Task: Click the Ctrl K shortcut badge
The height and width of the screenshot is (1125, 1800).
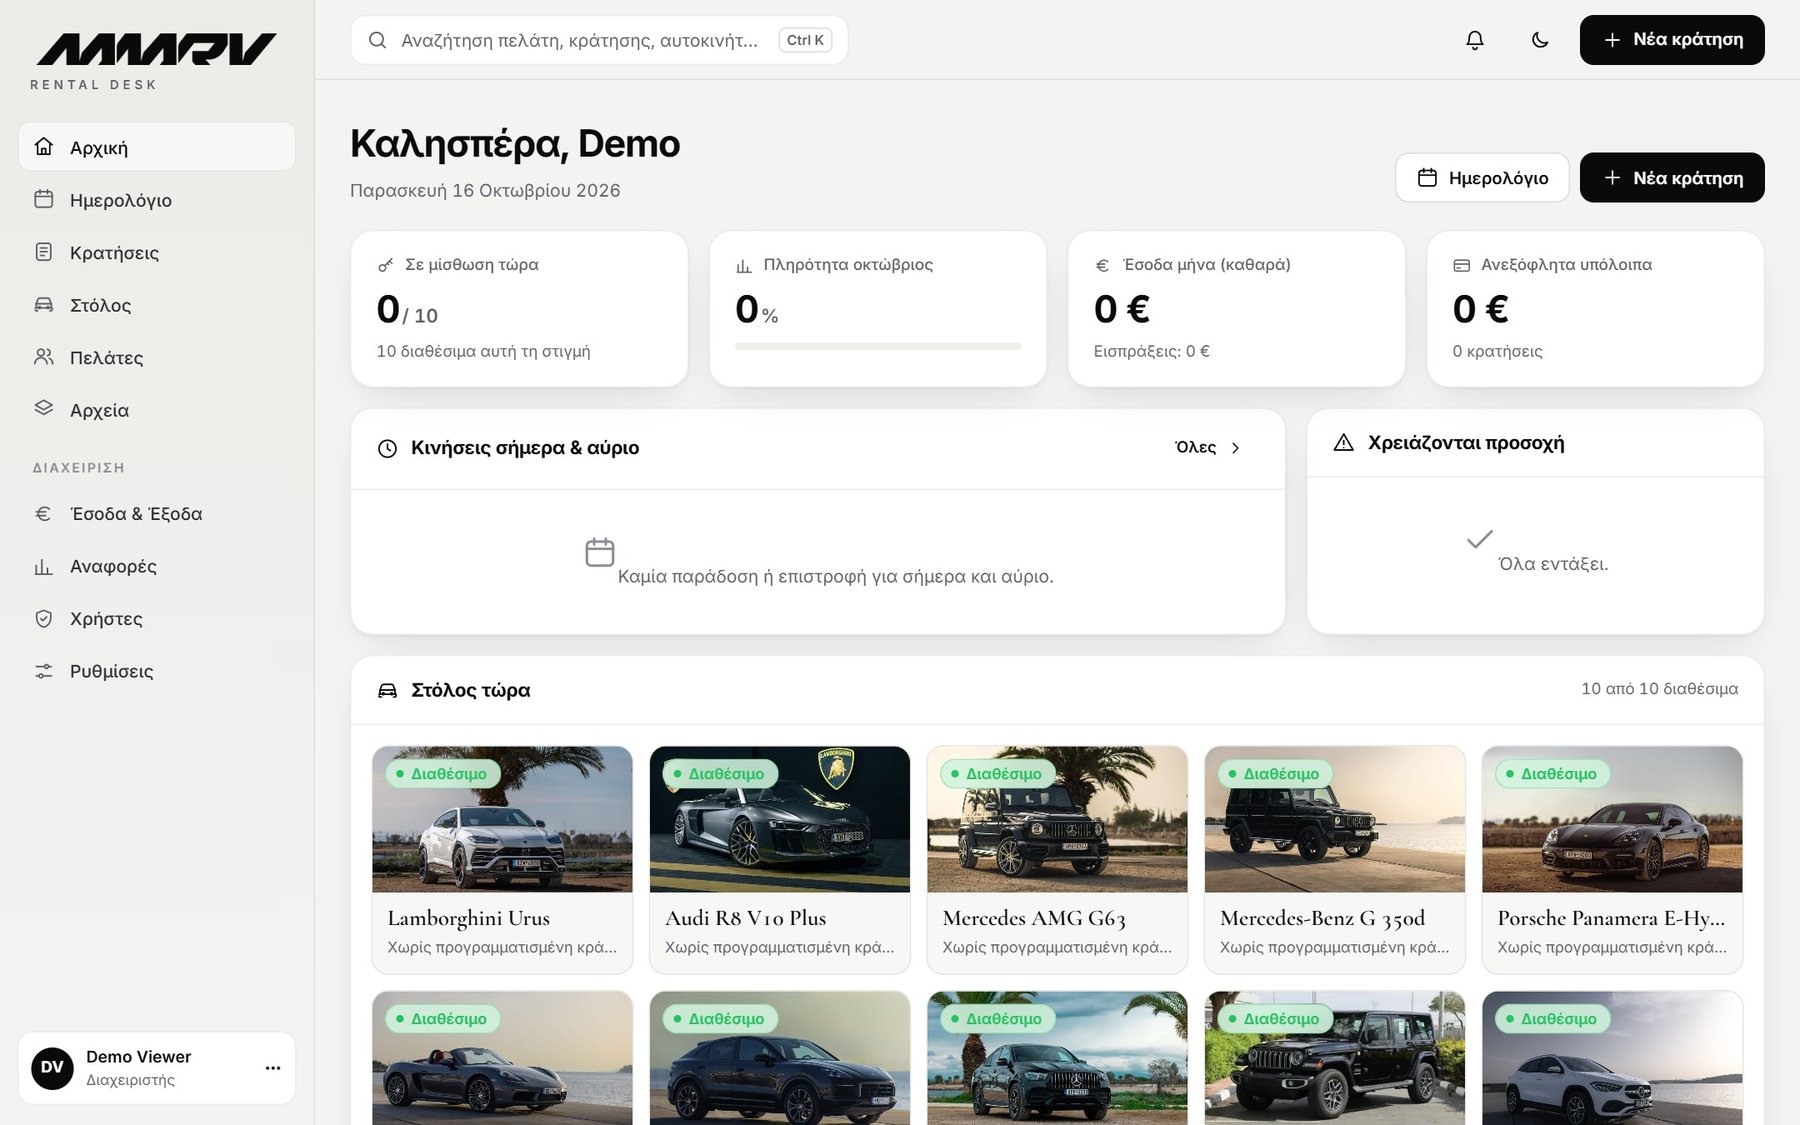Action: 805,40
